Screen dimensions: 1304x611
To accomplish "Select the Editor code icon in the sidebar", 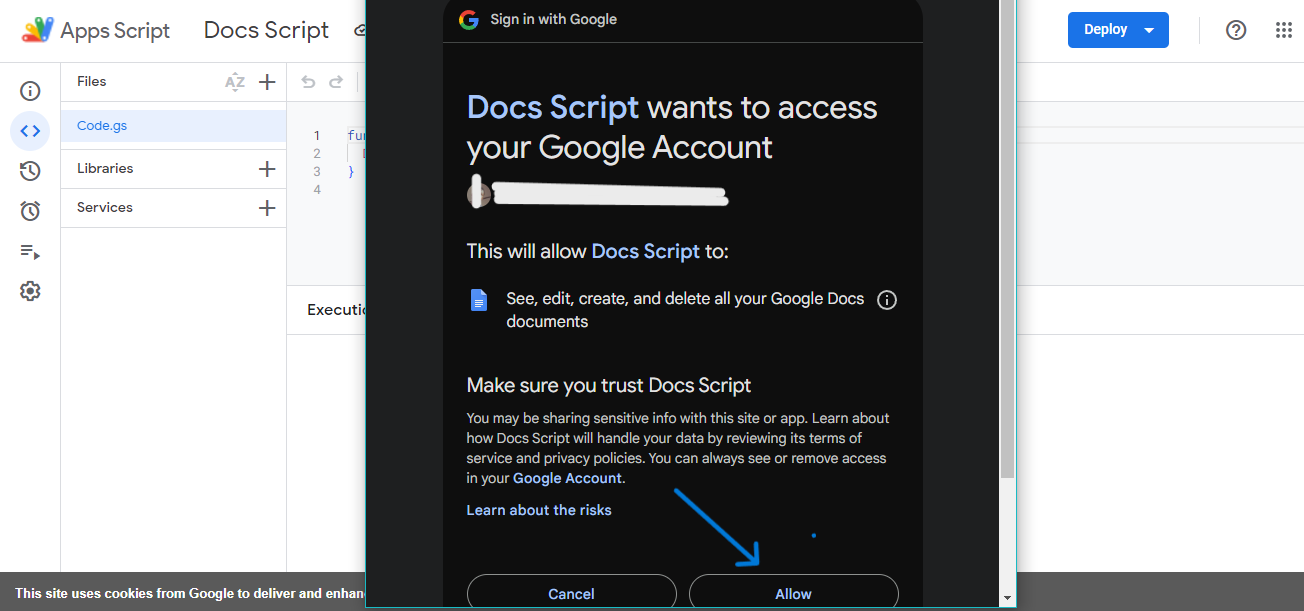I will coord(30,131).
